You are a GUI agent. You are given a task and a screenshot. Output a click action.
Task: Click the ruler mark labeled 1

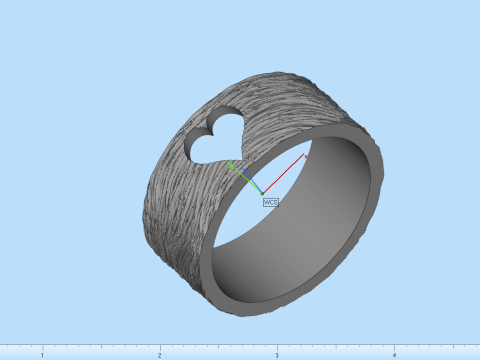(x=42, y=355)
